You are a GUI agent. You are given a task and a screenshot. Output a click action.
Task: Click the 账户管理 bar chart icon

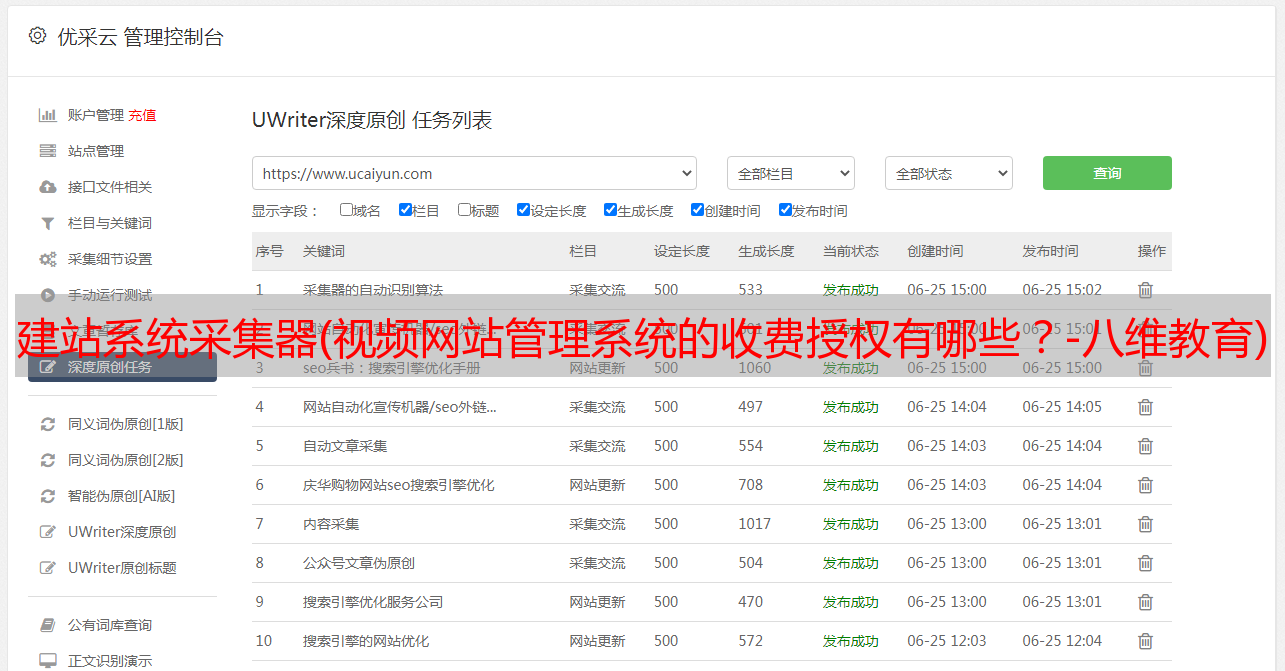click(47, 115)
